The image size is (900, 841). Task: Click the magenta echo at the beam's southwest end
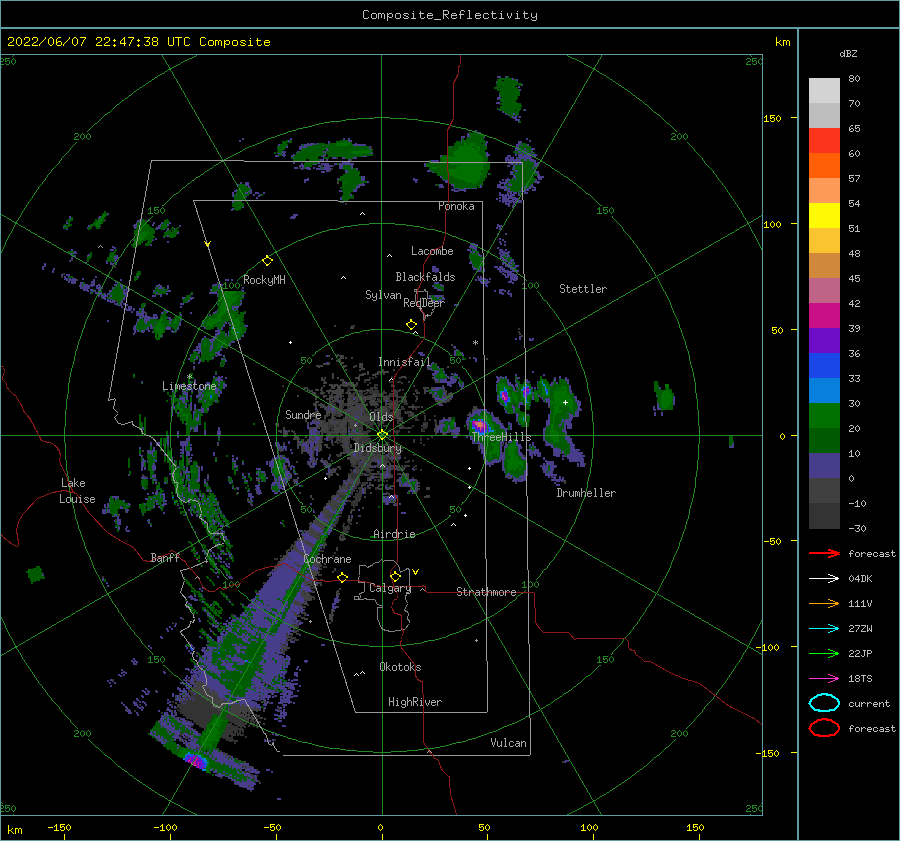coord(196,761)
